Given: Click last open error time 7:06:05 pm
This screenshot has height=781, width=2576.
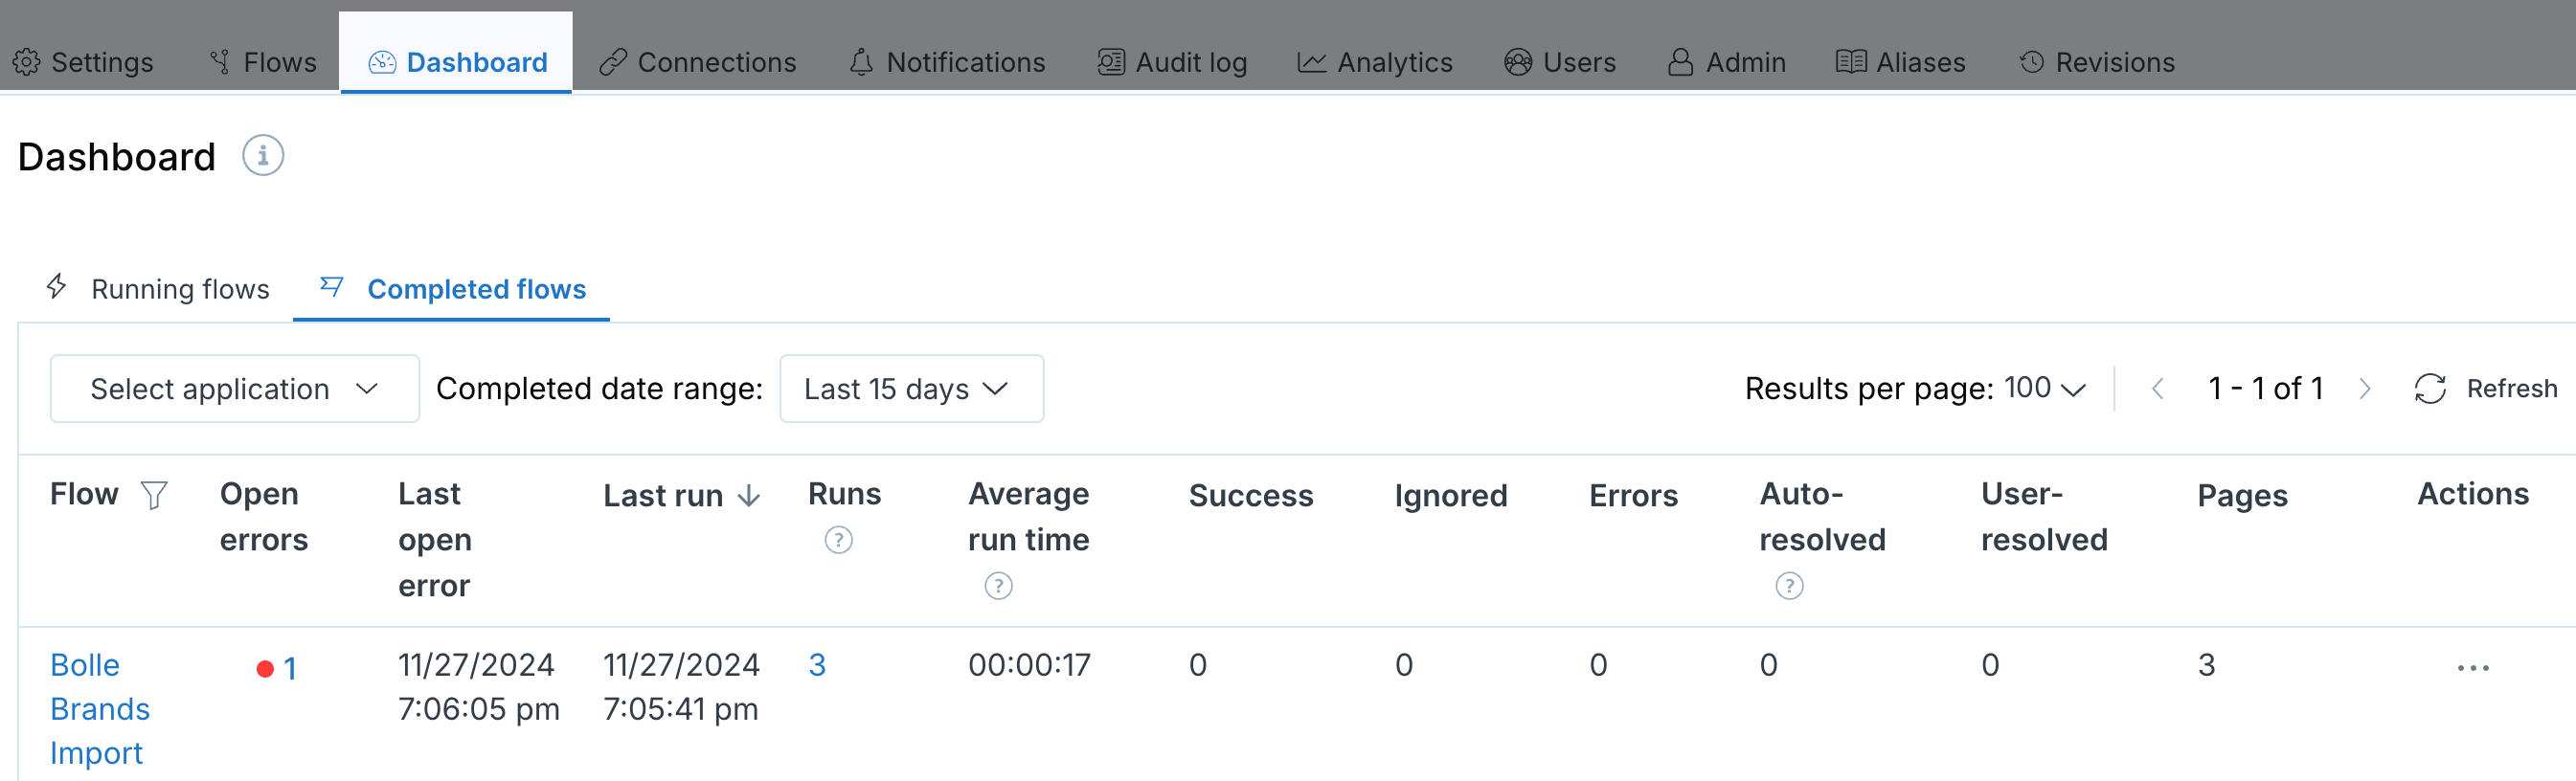Looking at the screenshot, I should (x=479, y=709).
